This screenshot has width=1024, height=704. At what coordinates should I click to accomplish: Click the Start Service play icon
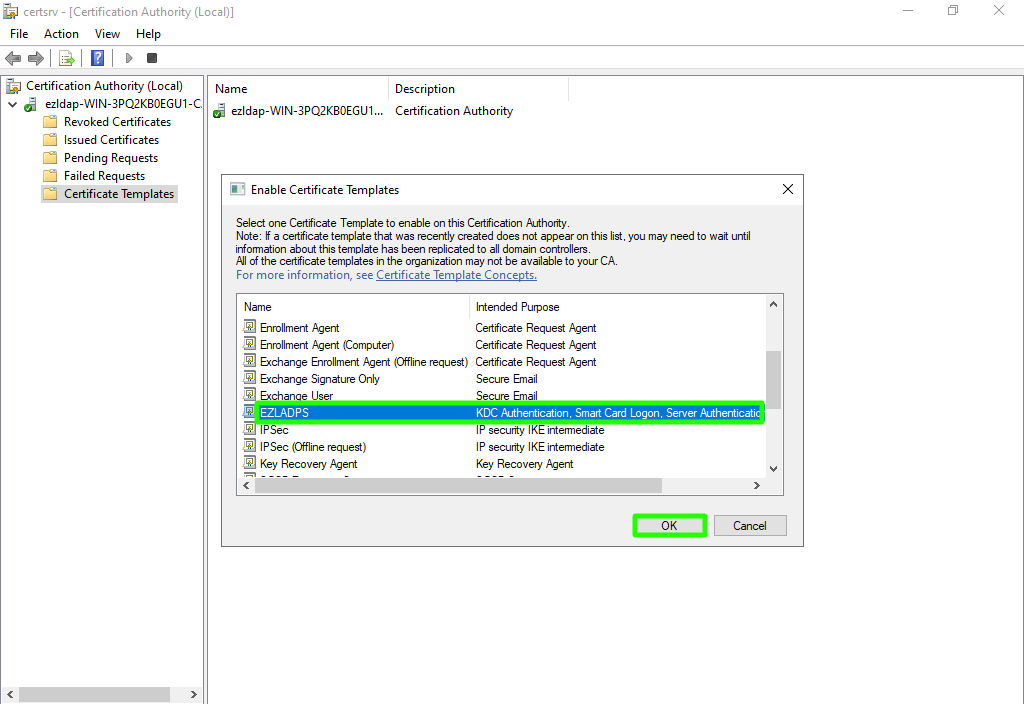point(129,58)
